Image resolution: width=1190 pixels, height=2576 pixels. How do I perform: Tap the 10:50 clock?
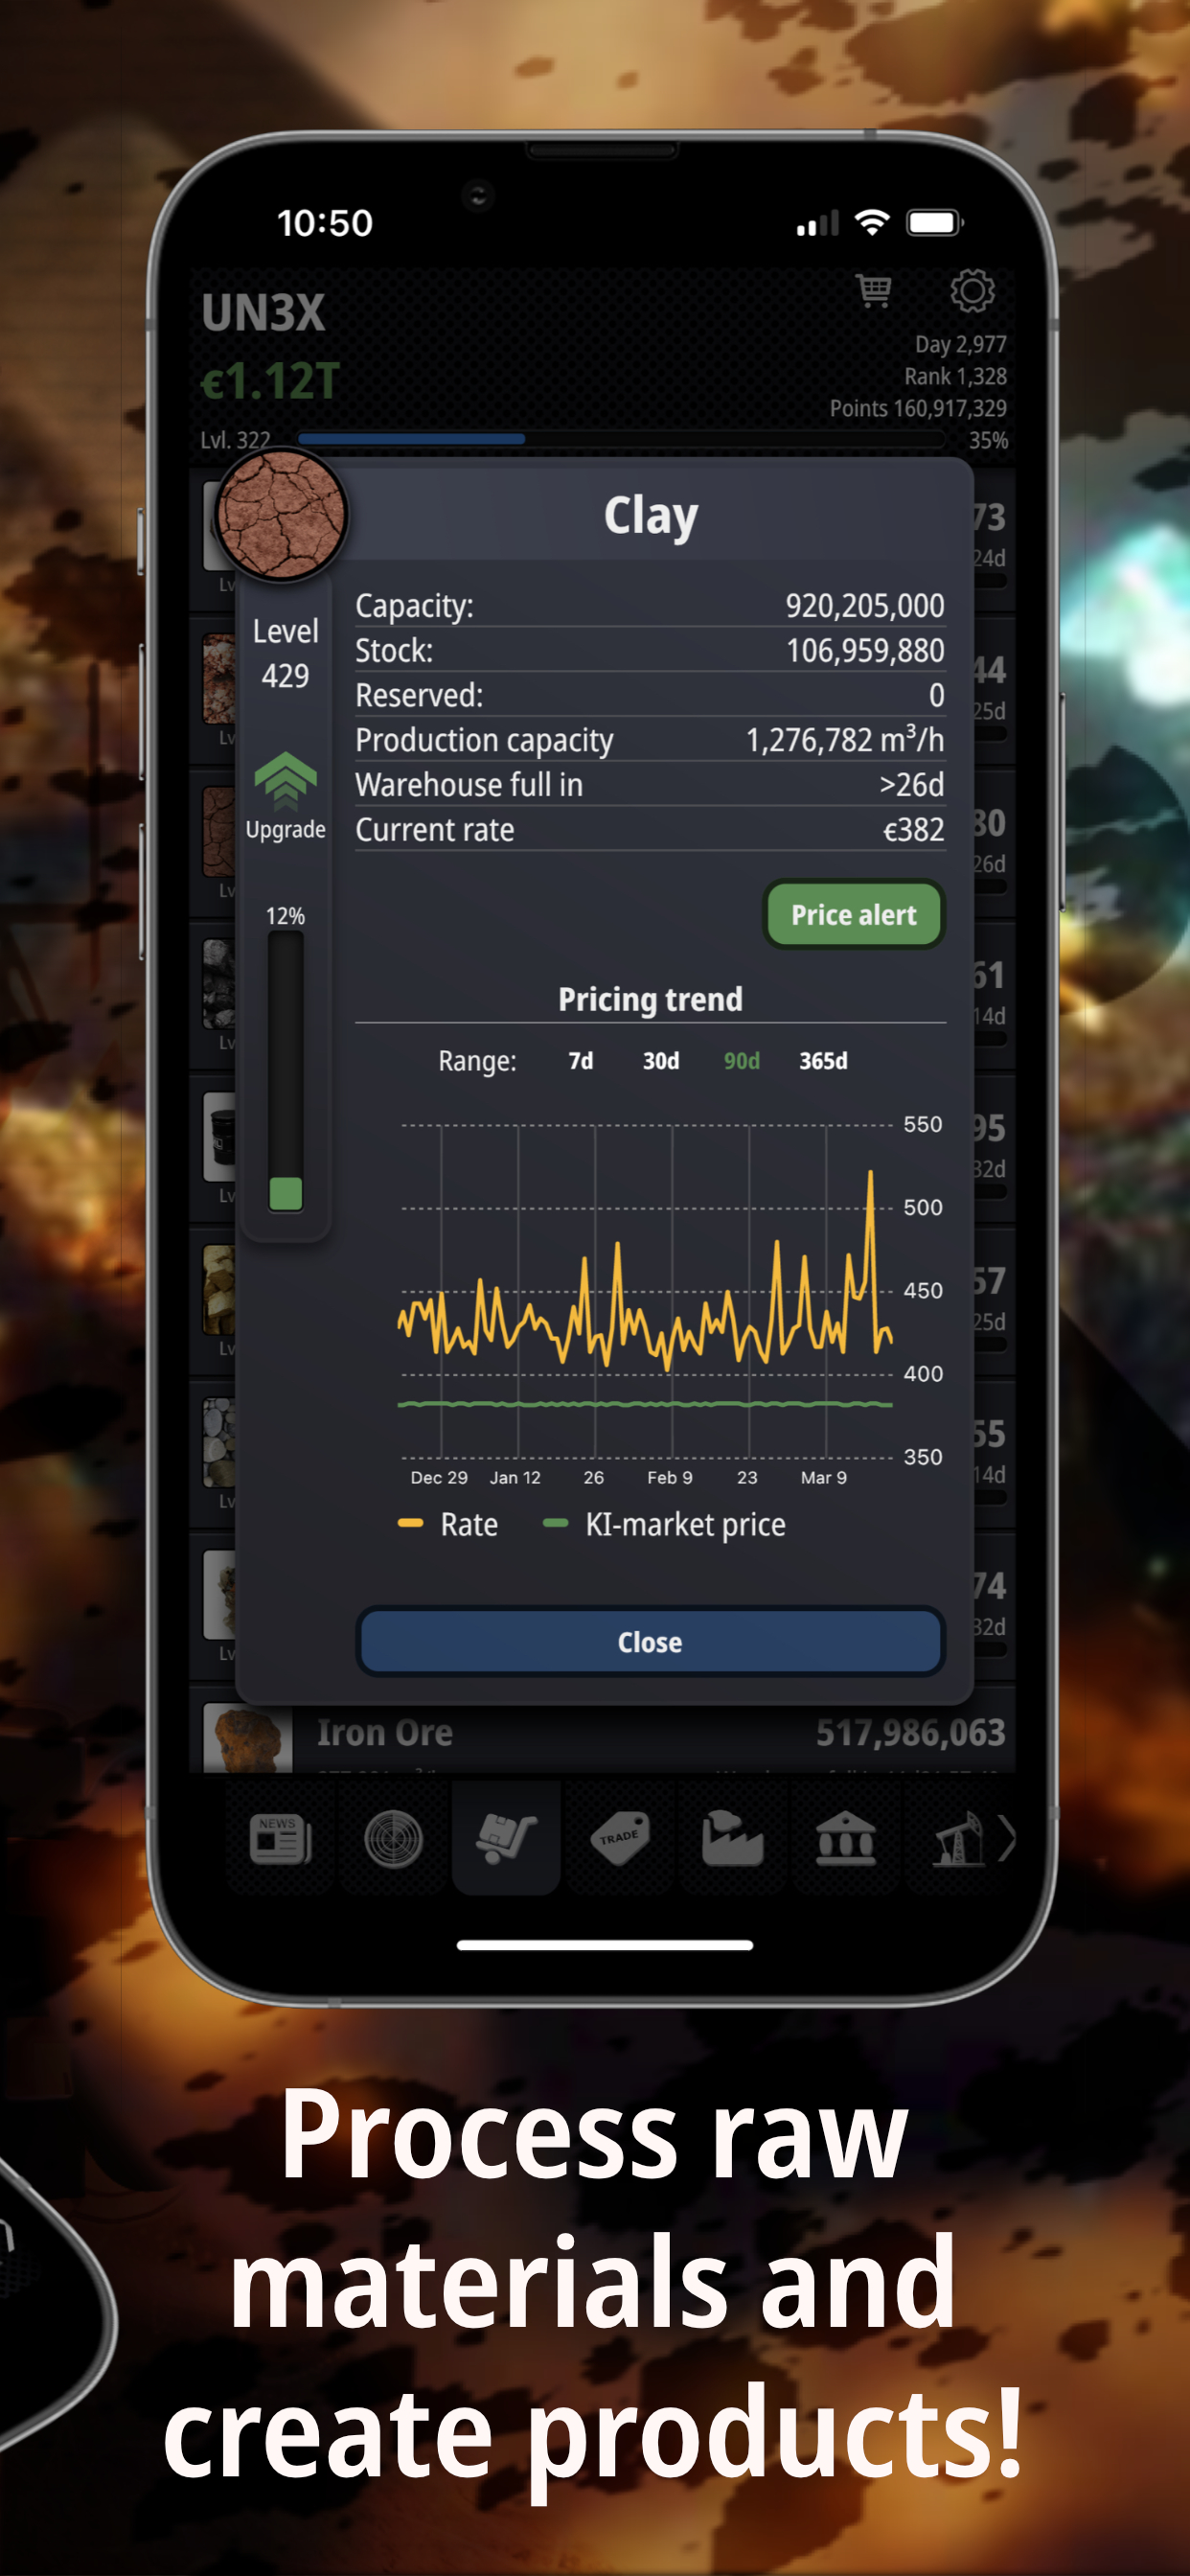pyautogui.click(x=324, y=223)
